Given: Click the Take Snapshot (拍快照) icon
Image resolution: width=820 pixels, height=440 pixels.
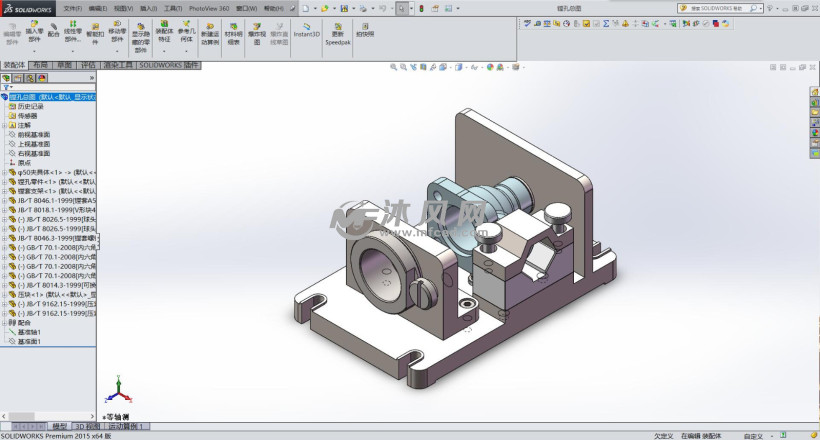Looking at the screenshot, I should (x=365, y=28).
